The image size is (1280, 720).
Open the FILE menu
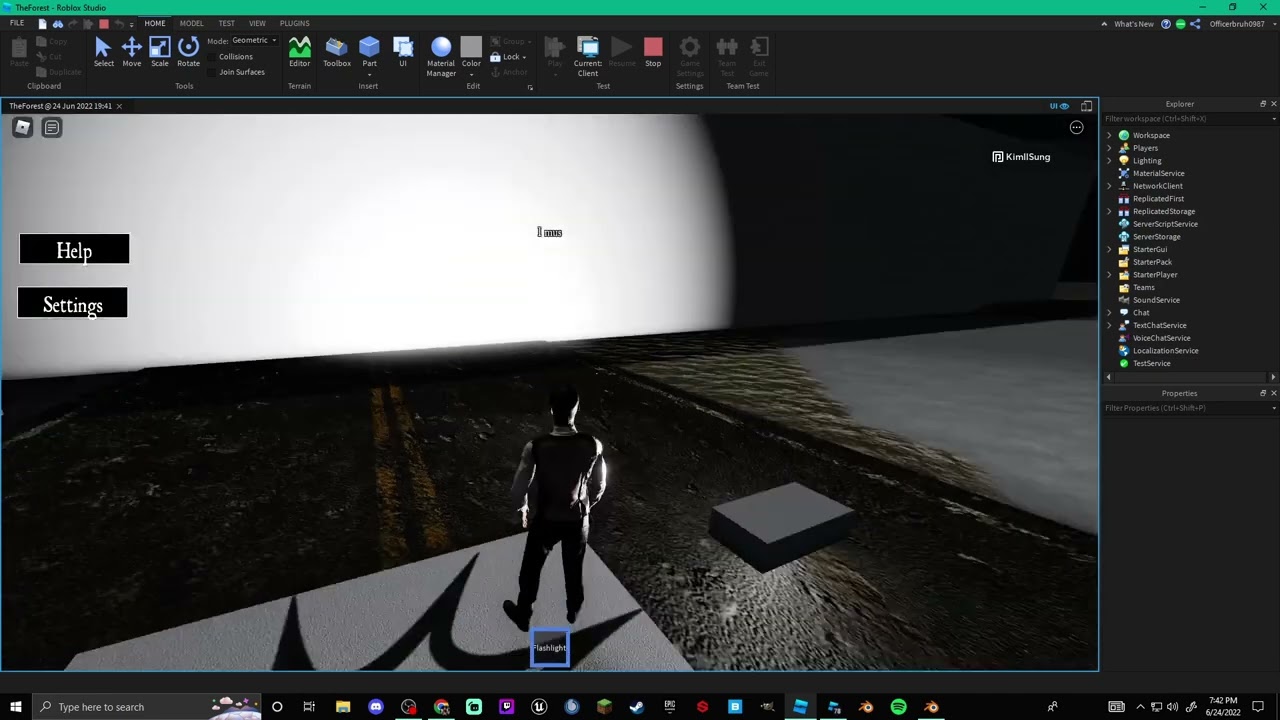(17, 23)
